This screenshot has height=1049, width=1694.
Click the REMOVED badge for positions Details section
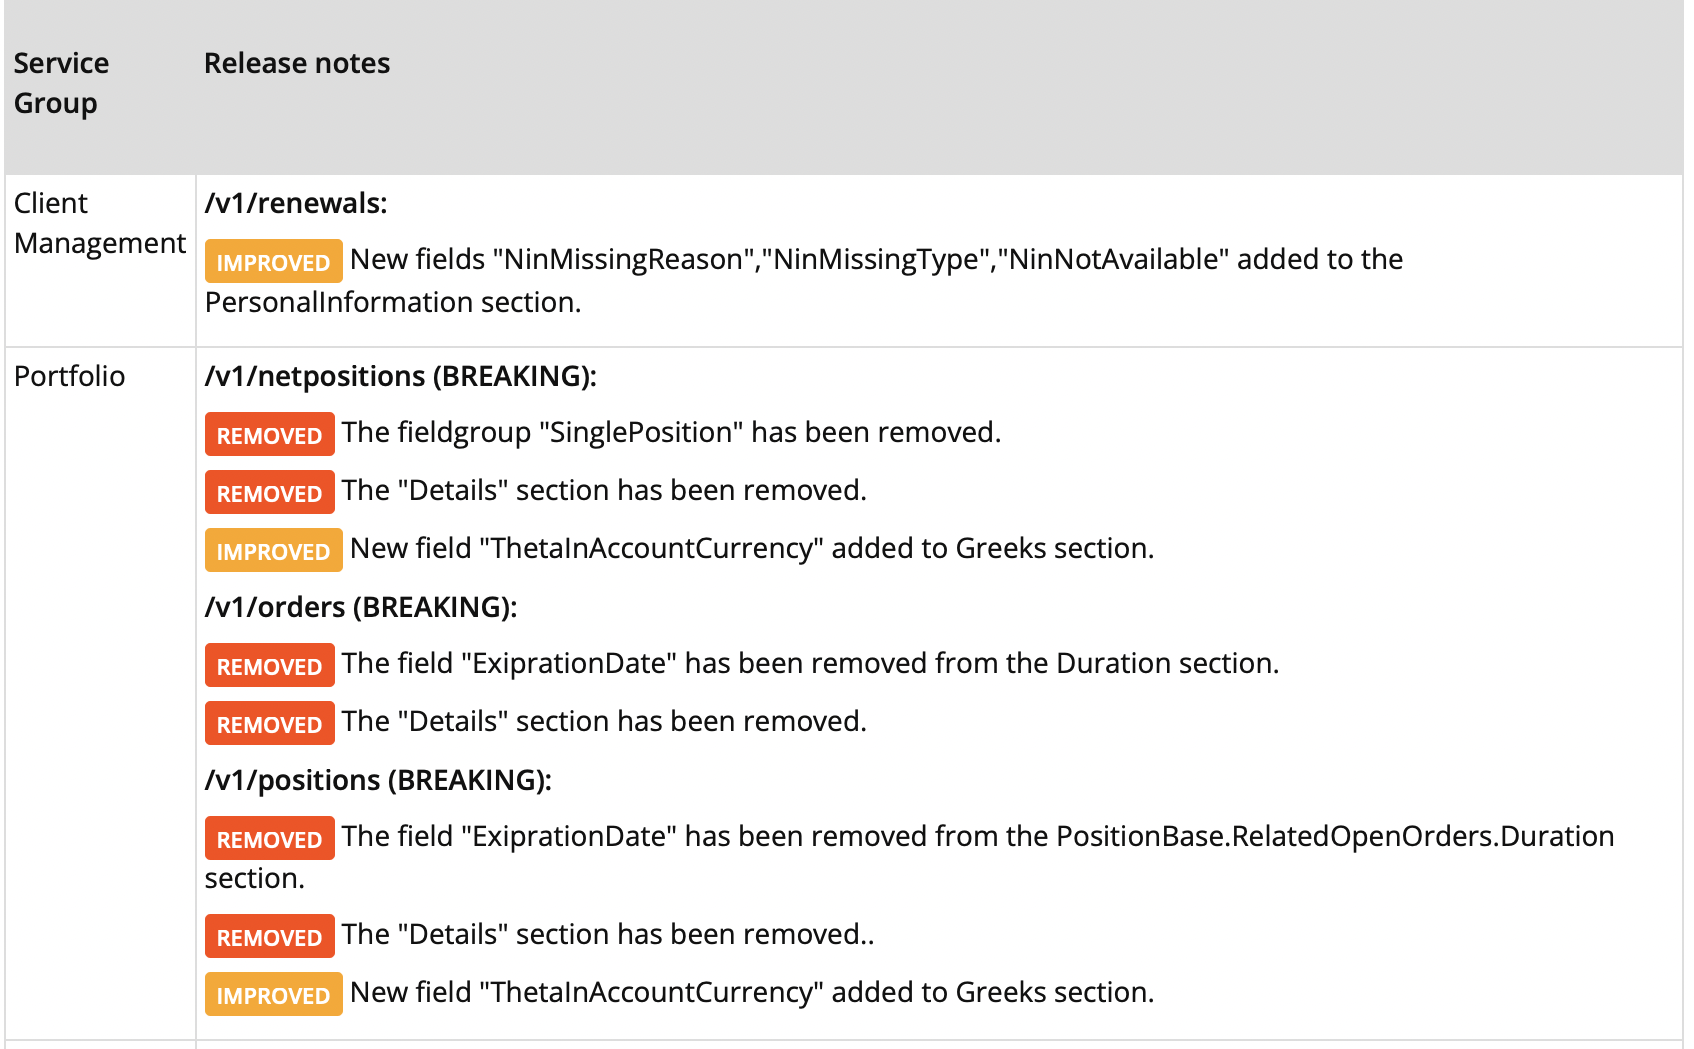coord(269,936)
